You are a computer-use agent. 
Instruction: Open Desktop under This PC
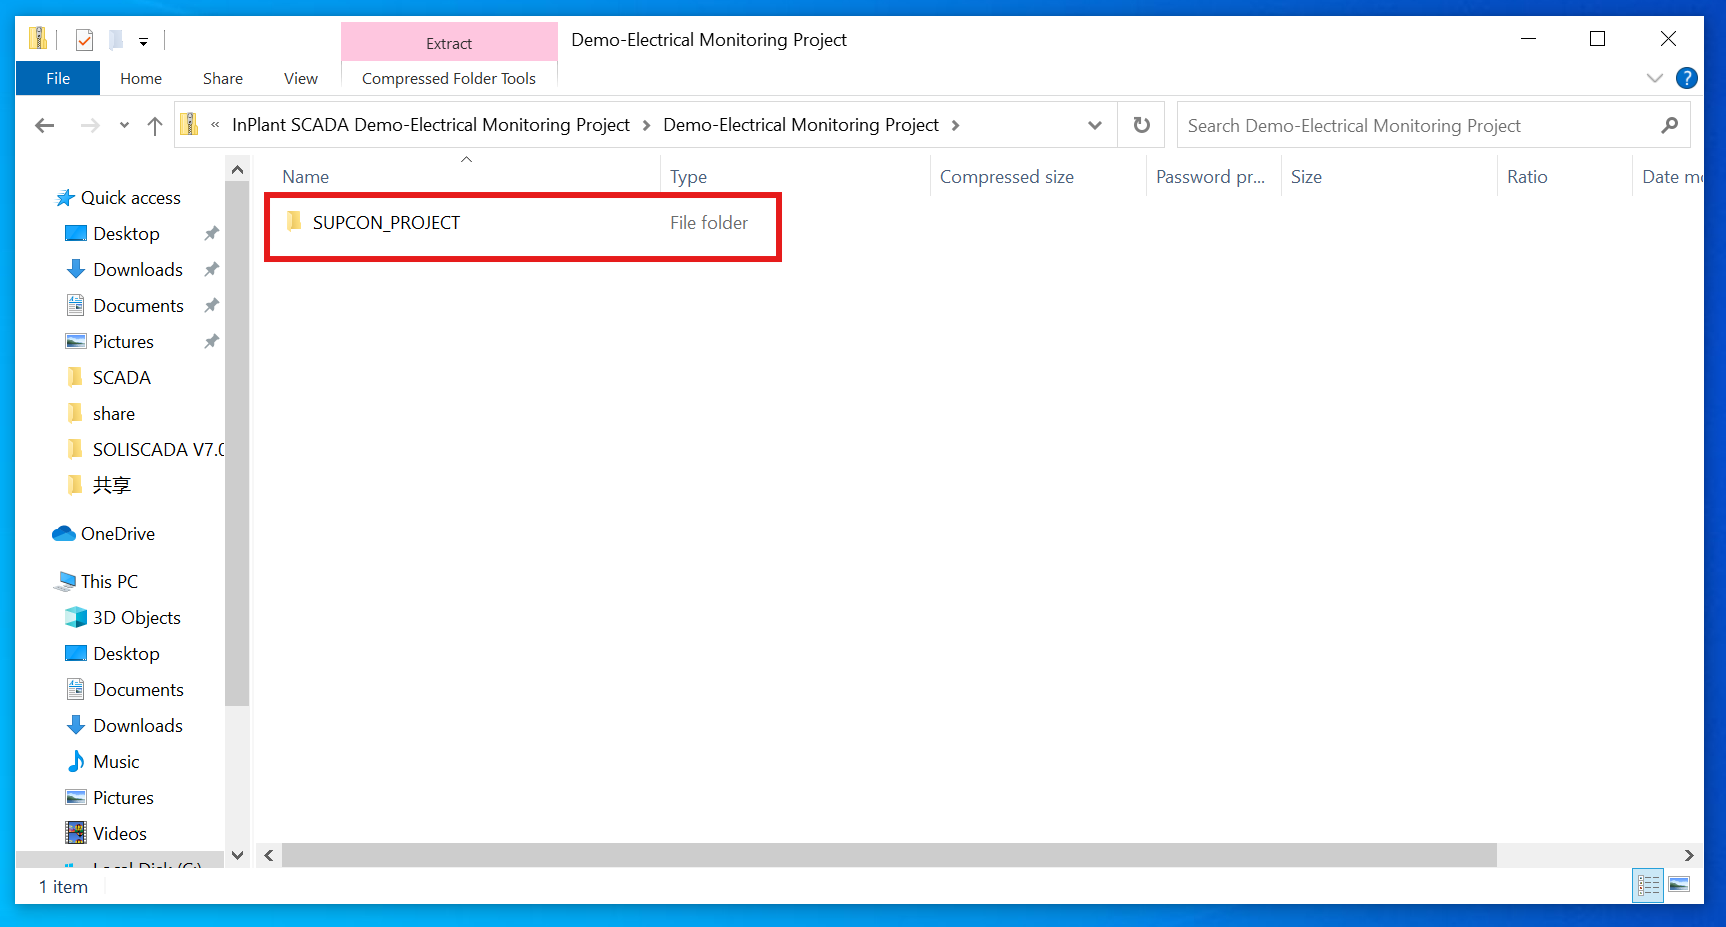pyautogui.click(x=126, y=654)
